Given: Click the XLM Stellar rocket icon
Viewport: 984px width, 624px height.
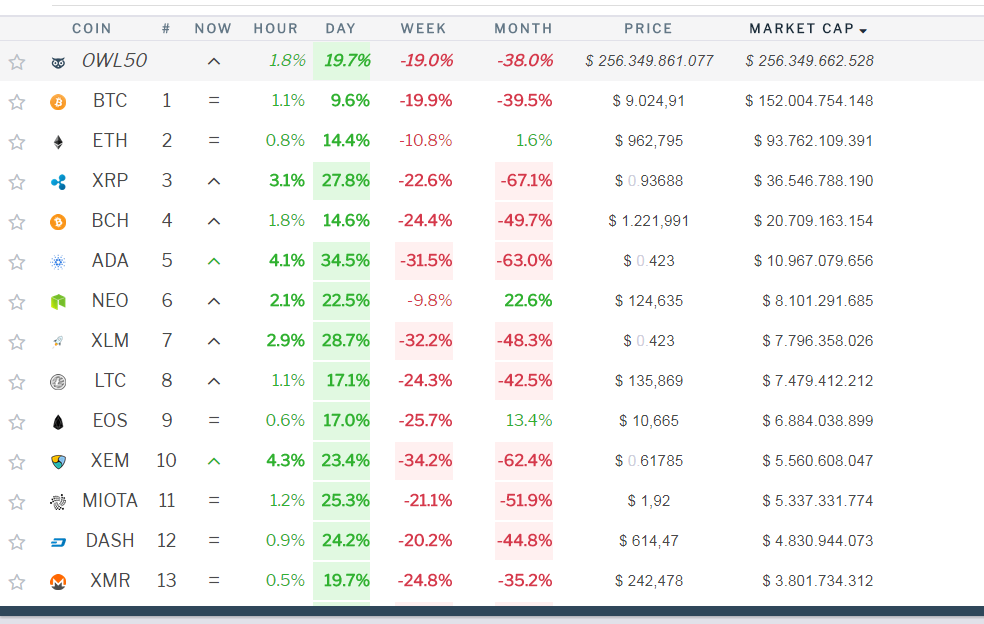Looking at the screenshot, I should (58, 342).
